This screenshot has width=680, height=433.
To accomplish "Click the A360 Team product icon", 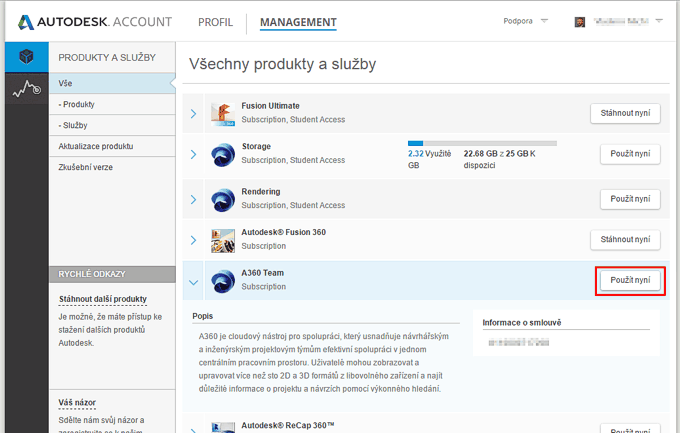I will pyautogui.click(x=223, y=281).
